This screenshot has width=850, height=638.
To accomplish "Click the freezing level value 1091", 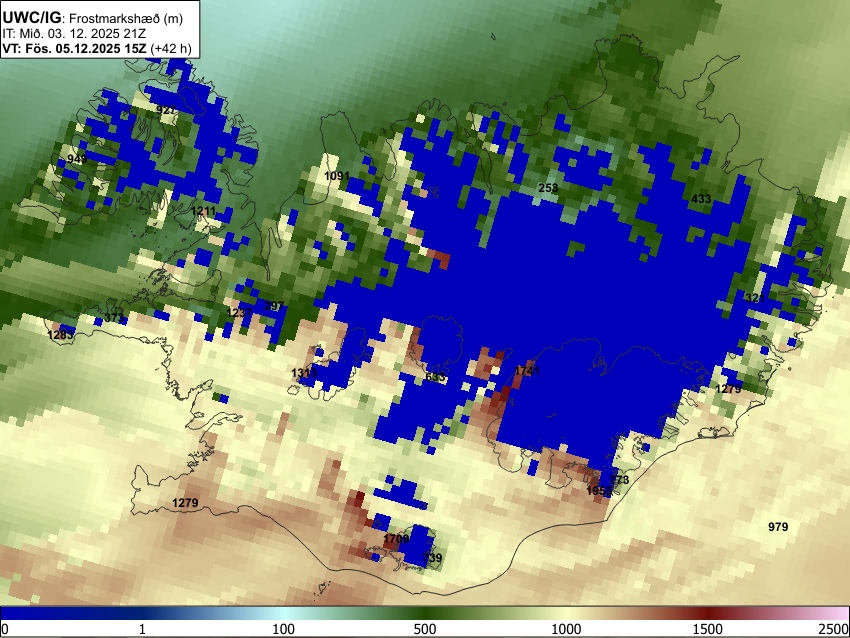I will click(337, 176).
